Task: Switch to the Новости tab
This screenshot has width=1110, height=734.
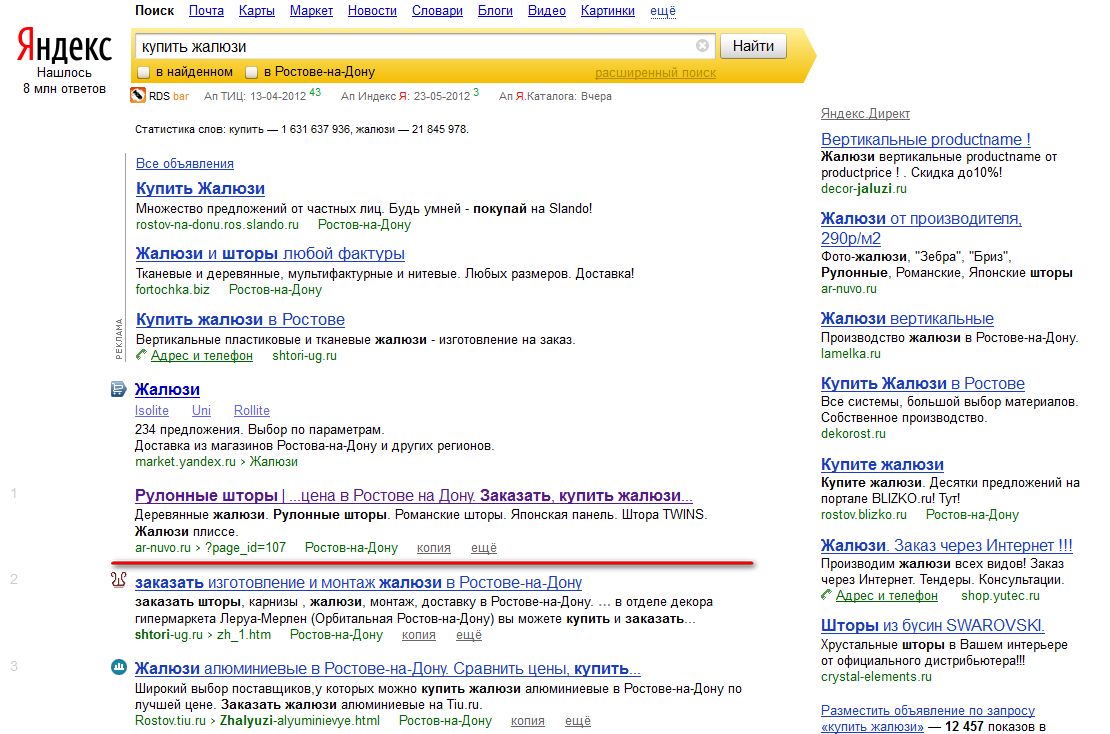Action: point(372,11)
